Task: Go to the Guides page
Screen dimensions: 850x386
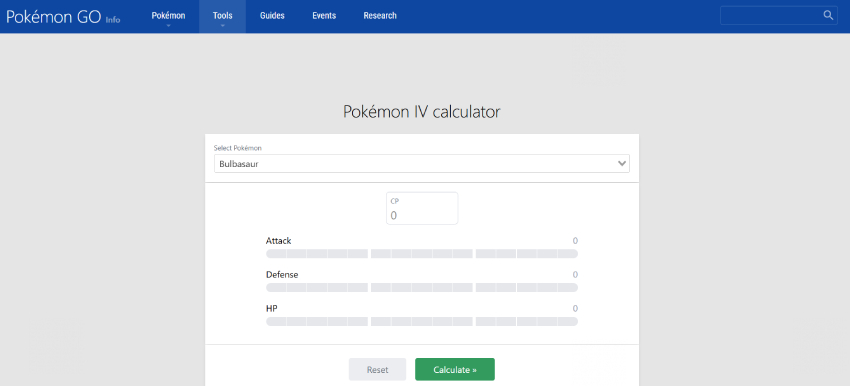Action: 272,16
